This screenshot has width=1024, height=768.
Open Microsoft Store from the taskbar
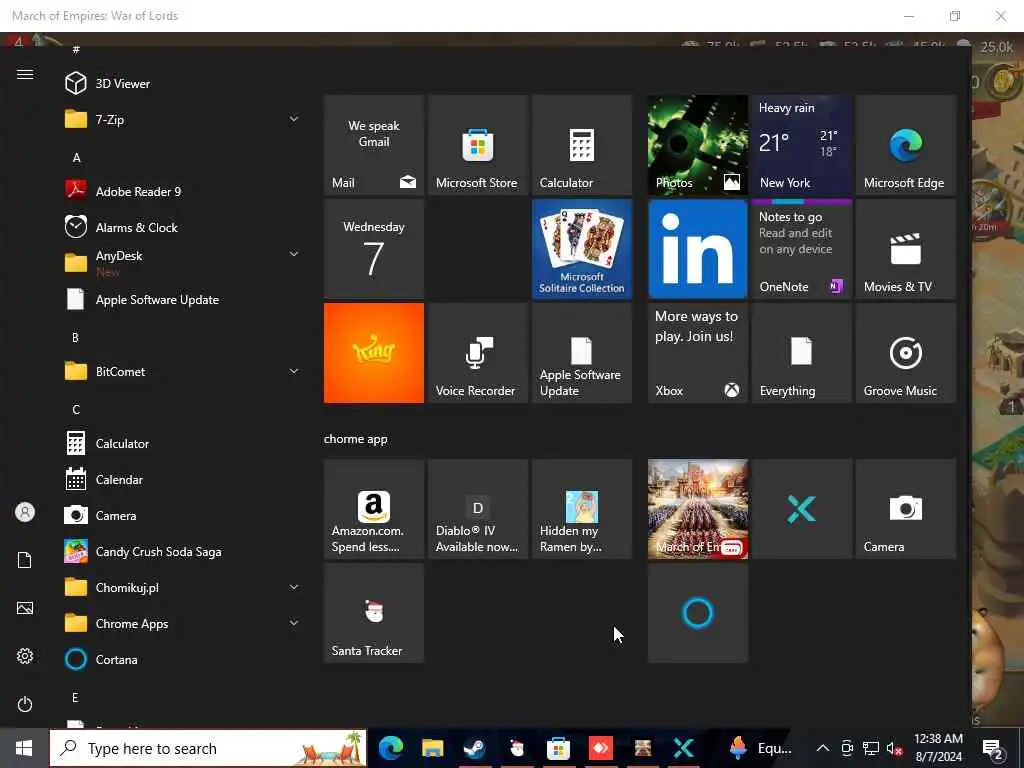pyautogui.click(x=558, y=748)
